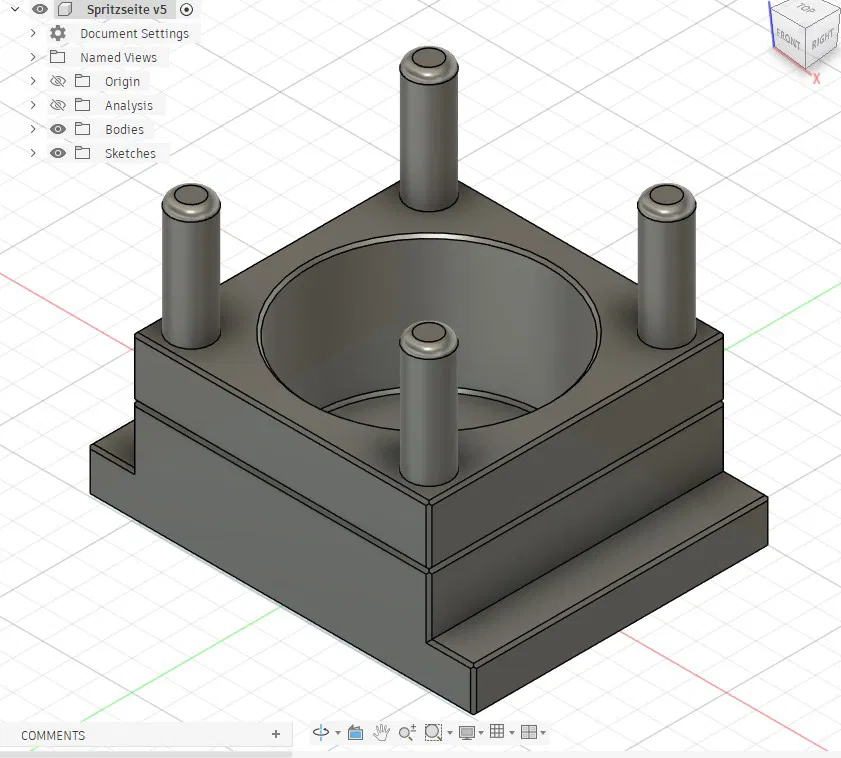Show the hidden Analysis folder
The image size is (841, 758).
pyautogui.click(x=58, y=105)
